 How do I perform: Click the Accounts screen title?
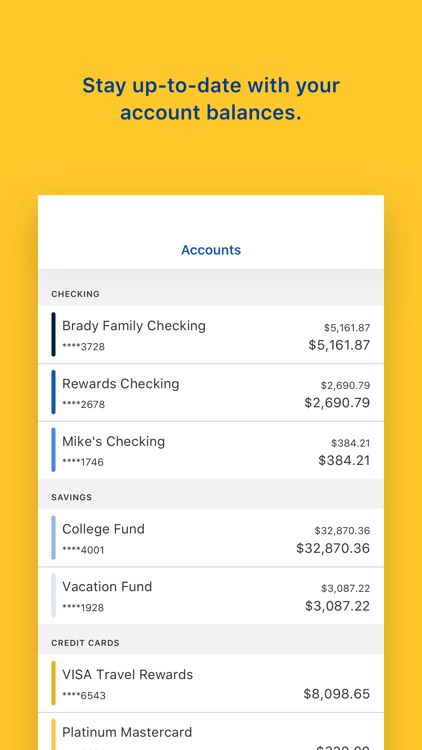(211, 250)
